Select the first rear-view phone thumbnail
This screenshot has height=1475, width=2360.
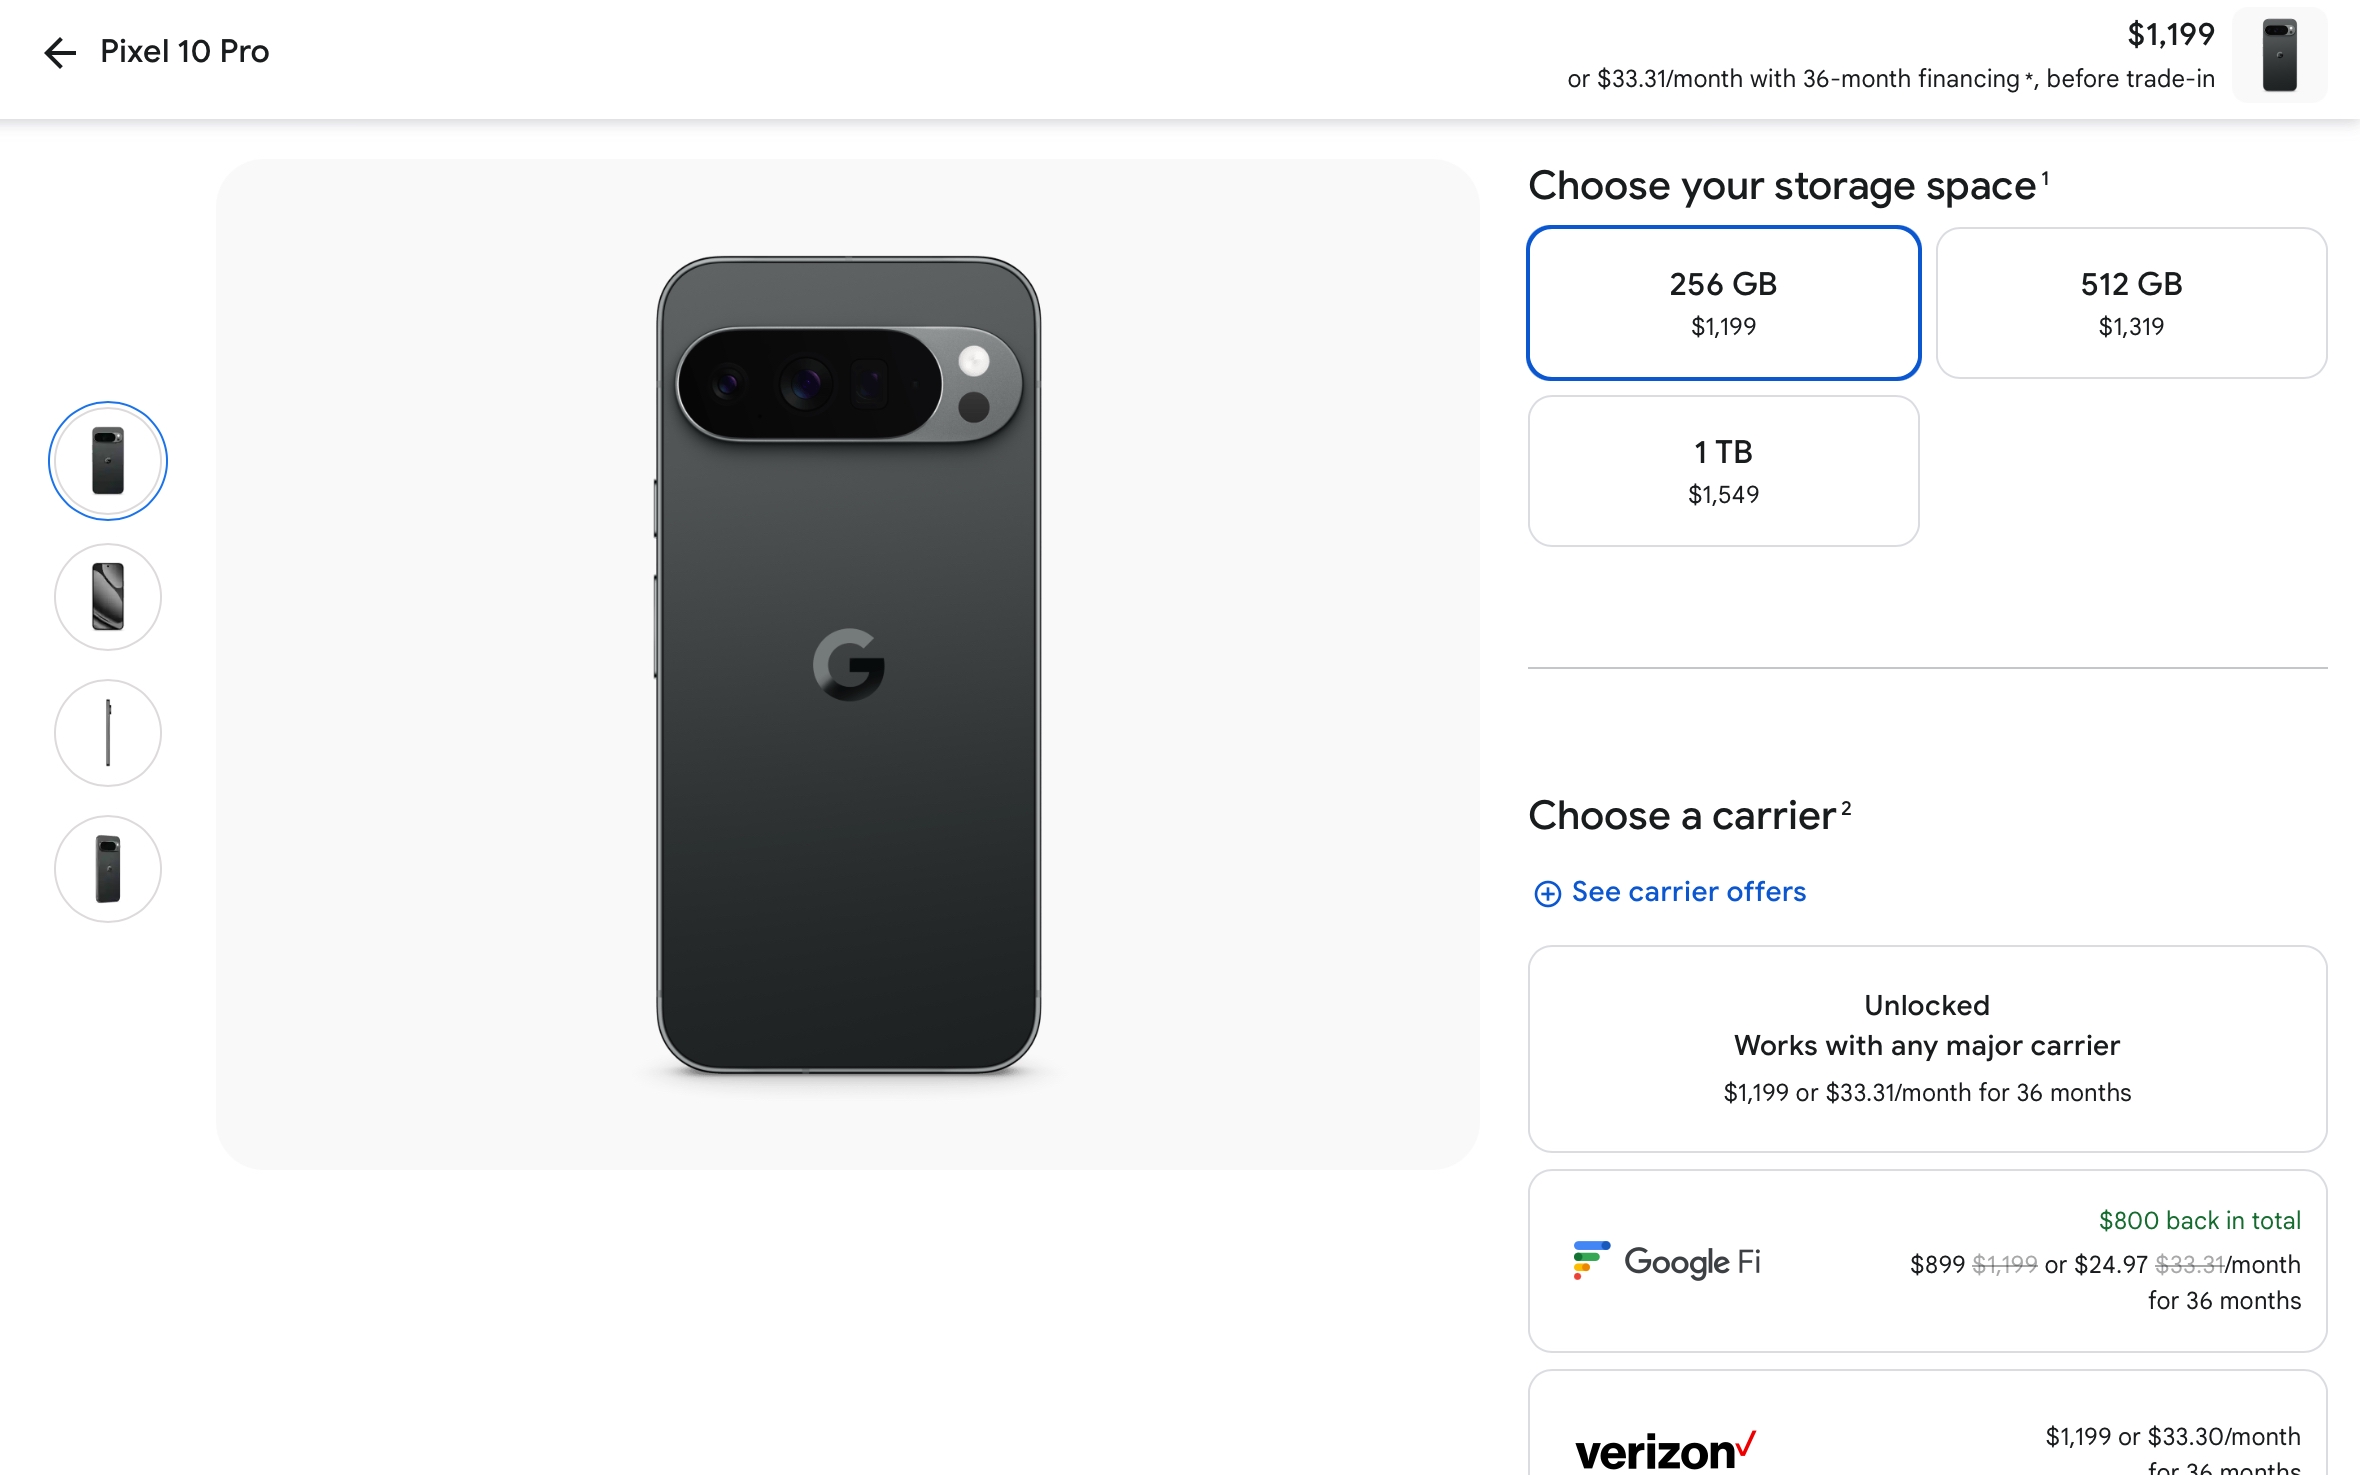pyautogui.click(x=108, y=461)
